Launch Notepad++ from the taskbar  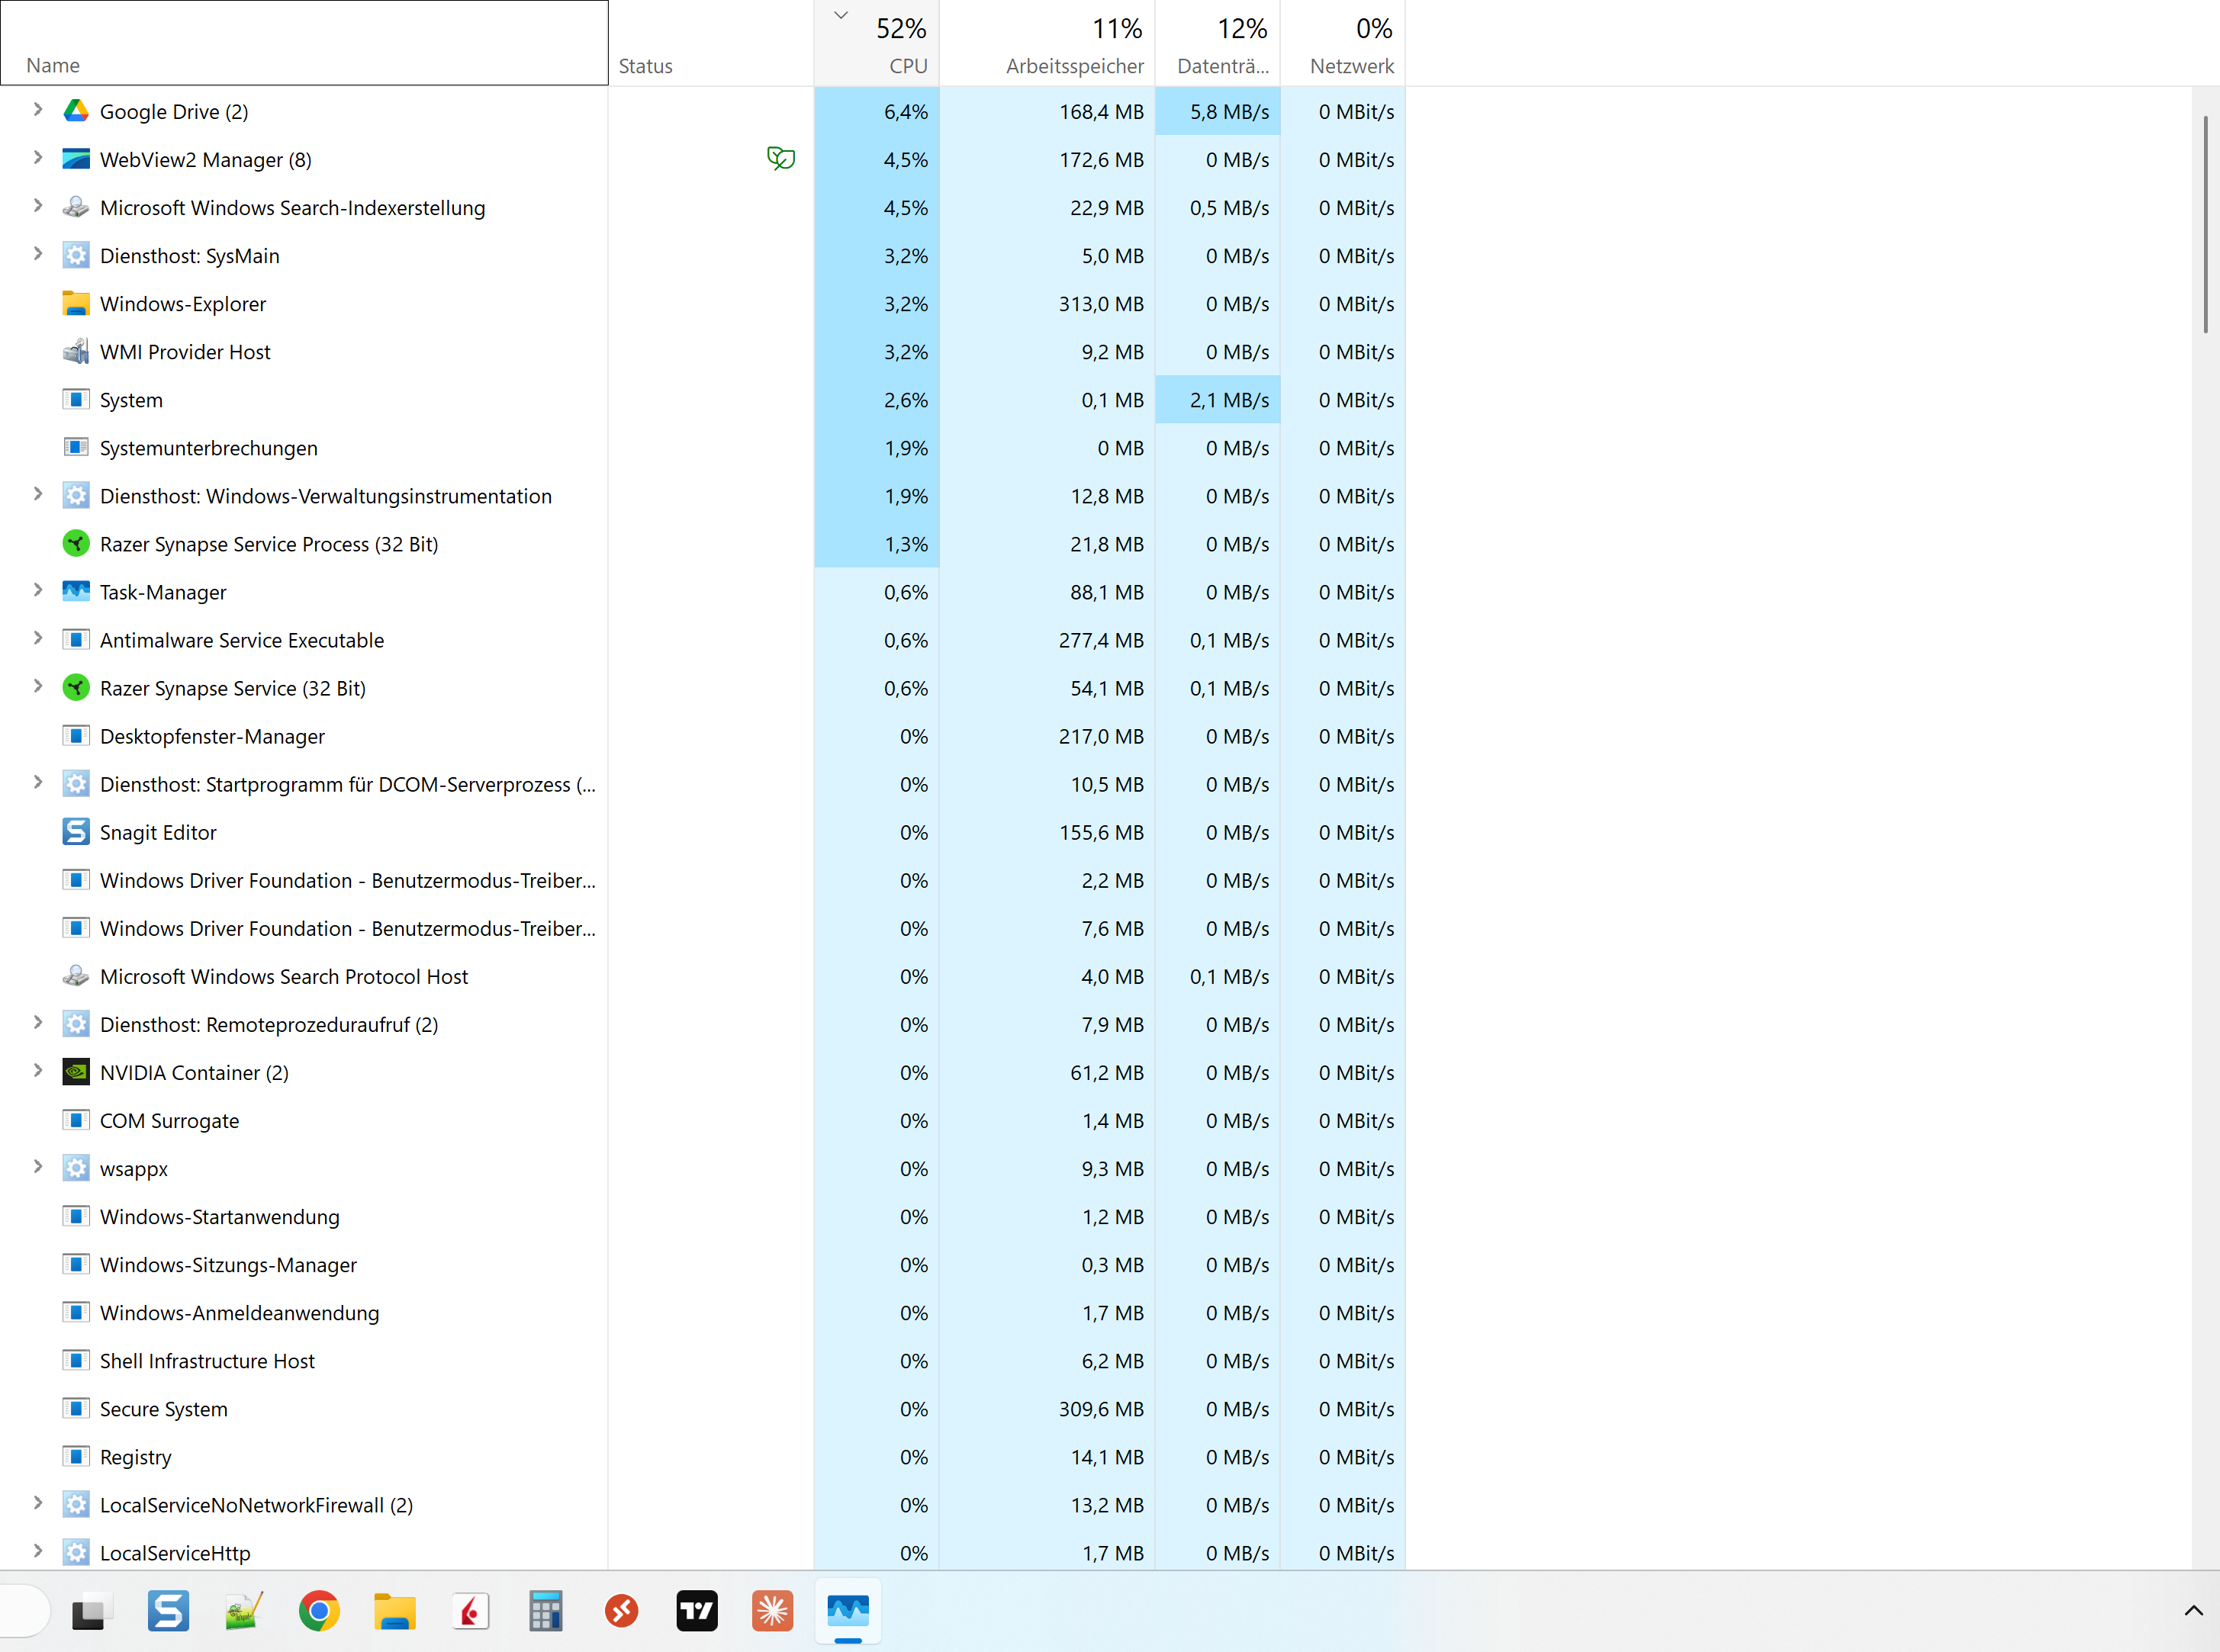click(243, 1611)
